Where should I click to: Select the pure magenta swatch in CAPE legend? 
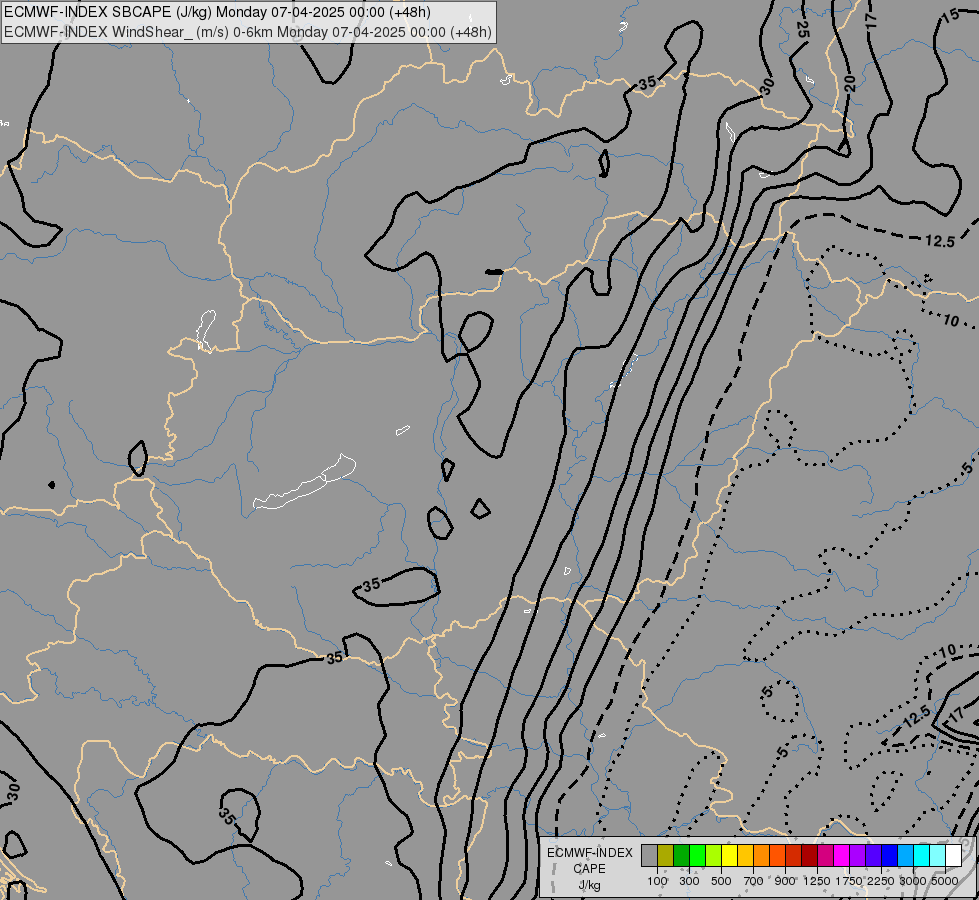842,855
